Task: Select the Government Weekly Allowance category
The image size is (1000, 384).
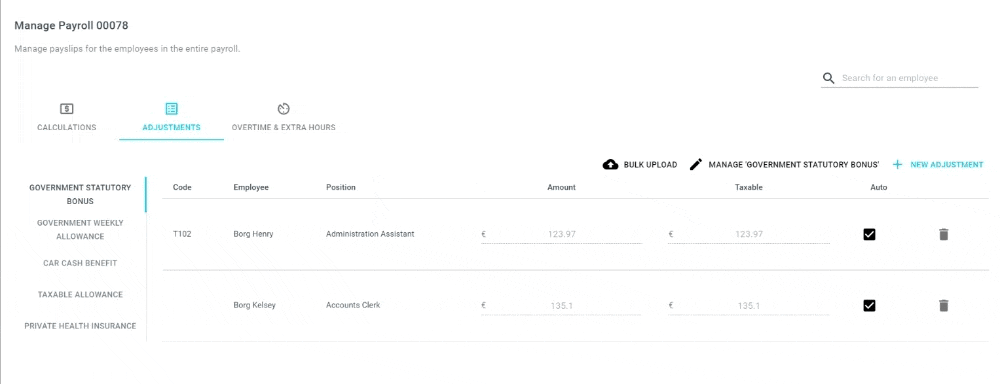Action: click(x=80, y=230)
